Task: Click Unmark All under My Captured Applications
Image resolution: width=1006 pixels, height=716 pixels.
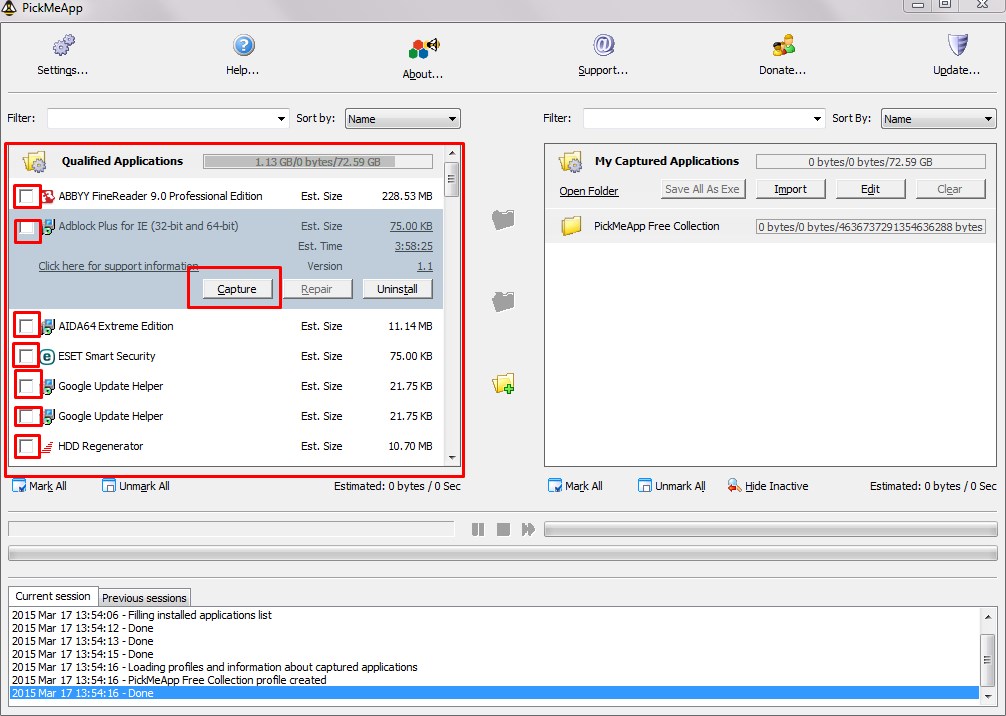Action: [x=672, y=486]
